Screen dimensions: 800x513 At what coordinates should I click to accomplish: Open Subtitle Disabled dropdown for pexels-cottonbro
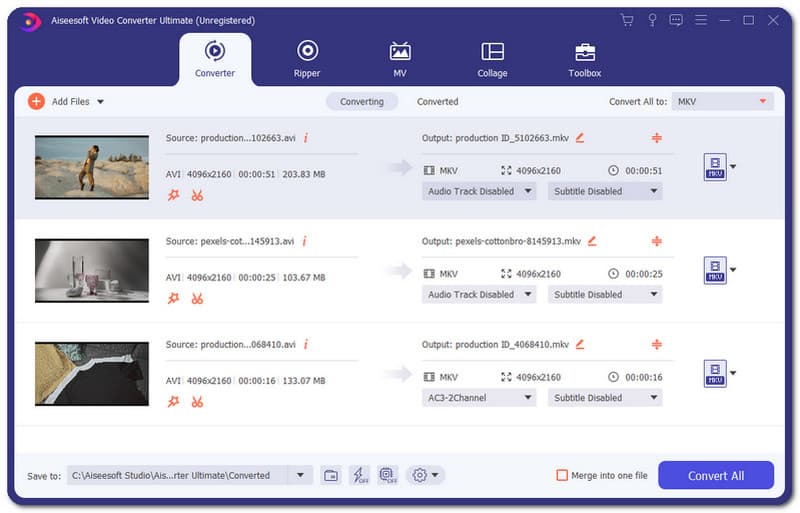[x=605, y=295]
